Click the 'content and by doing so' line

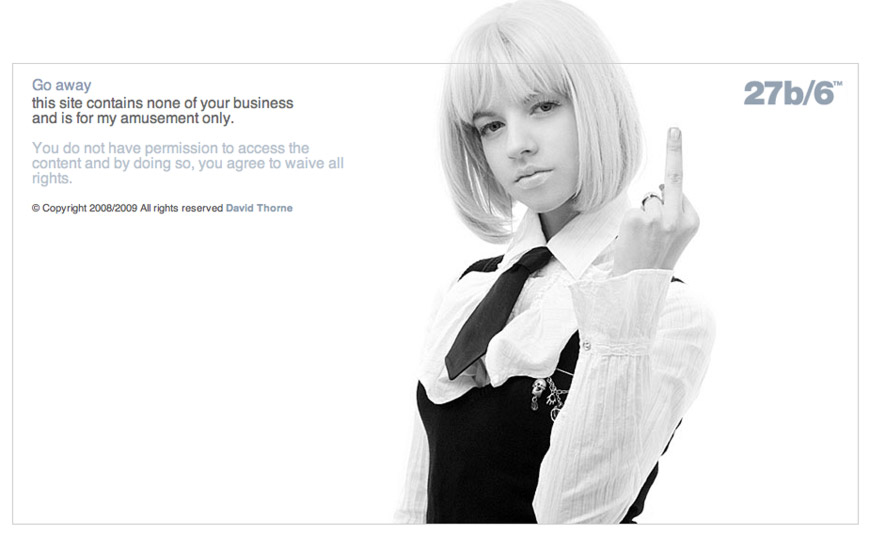click(x=188, y=163)
